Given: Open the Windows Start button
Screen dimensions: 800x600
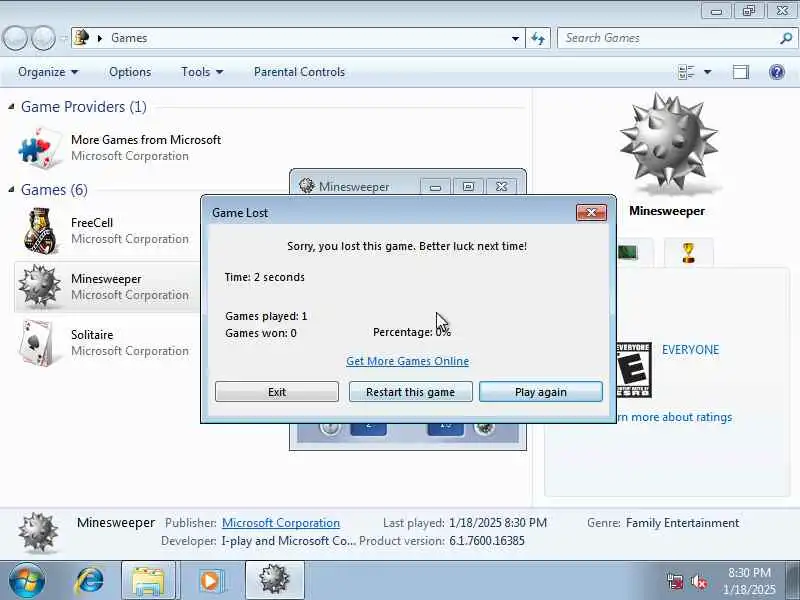Looking at the screenshot, I should (x=27, y=581).
